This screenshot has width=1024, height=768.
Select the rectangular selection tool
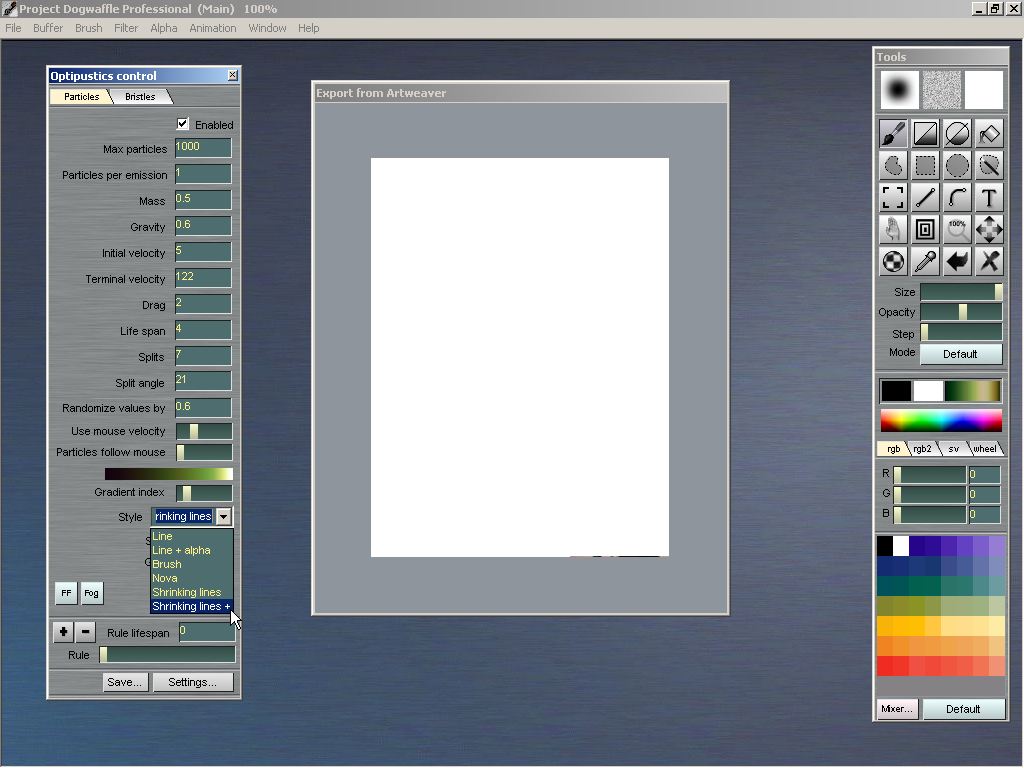point(925,165)
